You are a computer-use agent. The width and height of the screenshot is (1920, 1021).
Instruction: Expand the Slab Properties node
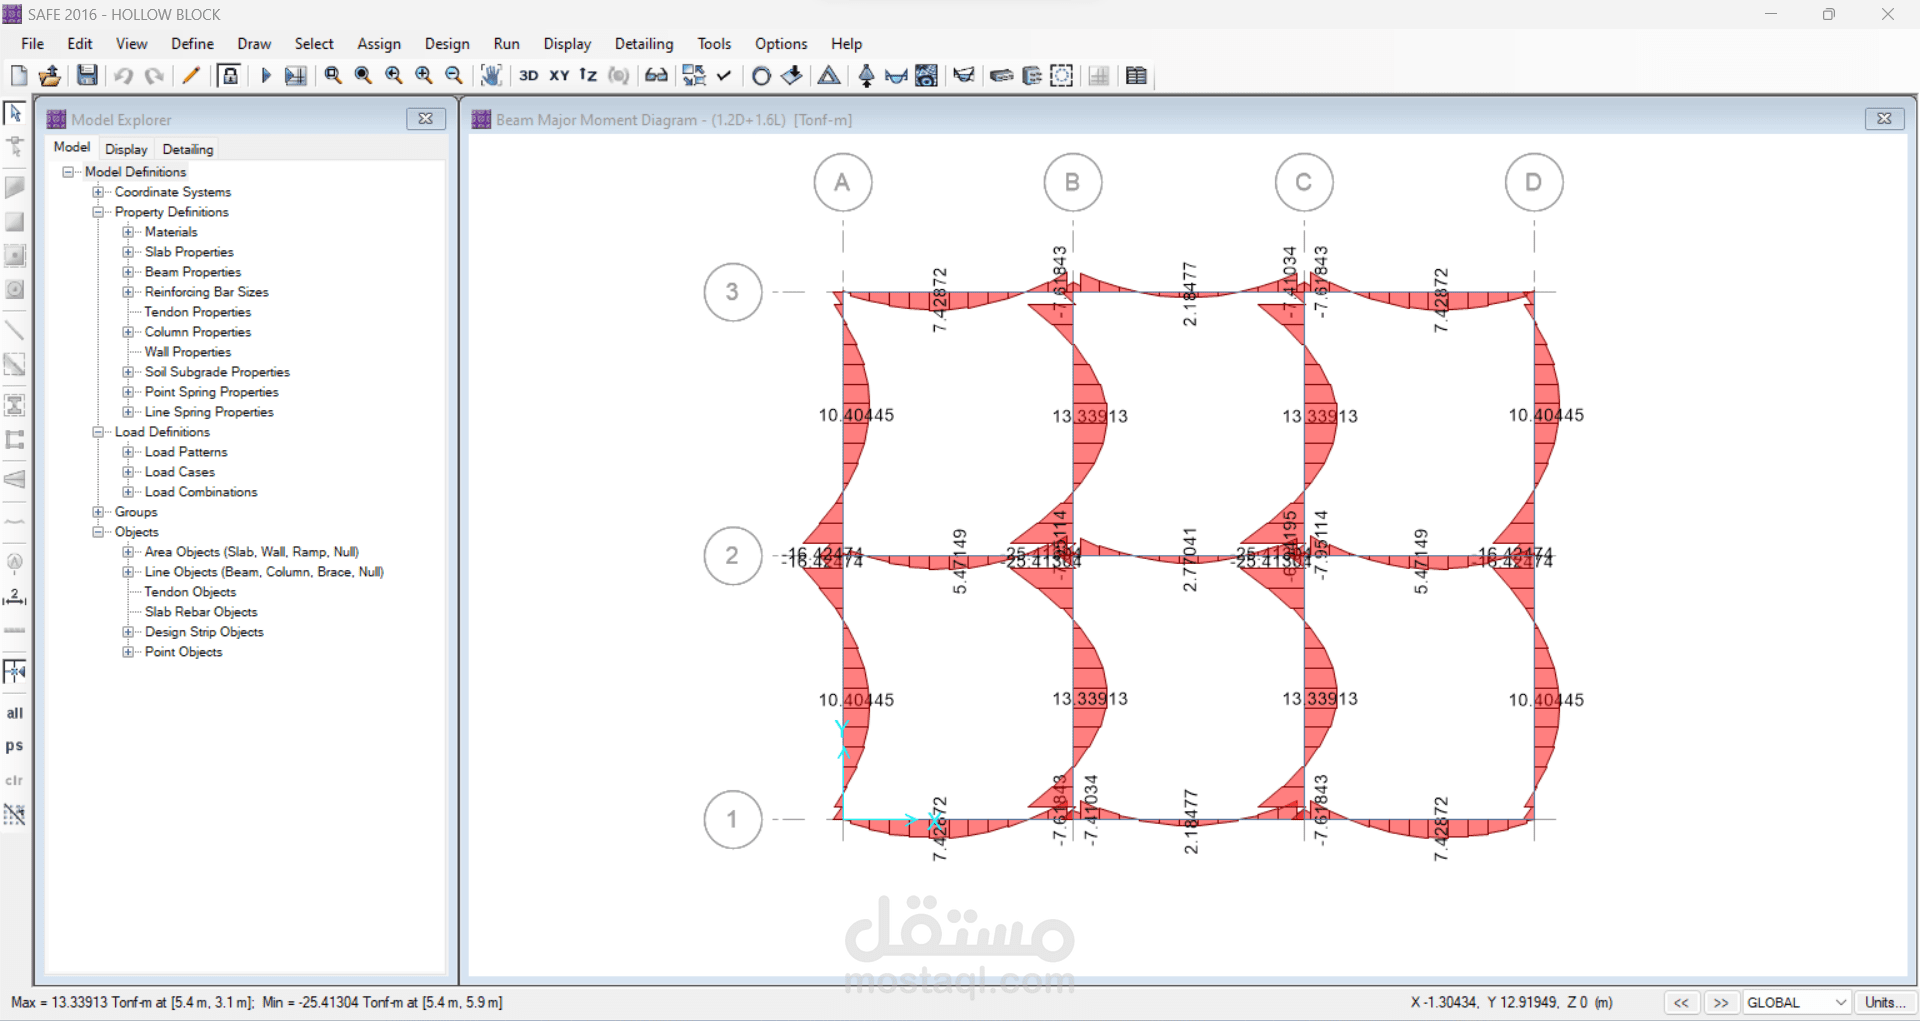[x=128, y=252]
